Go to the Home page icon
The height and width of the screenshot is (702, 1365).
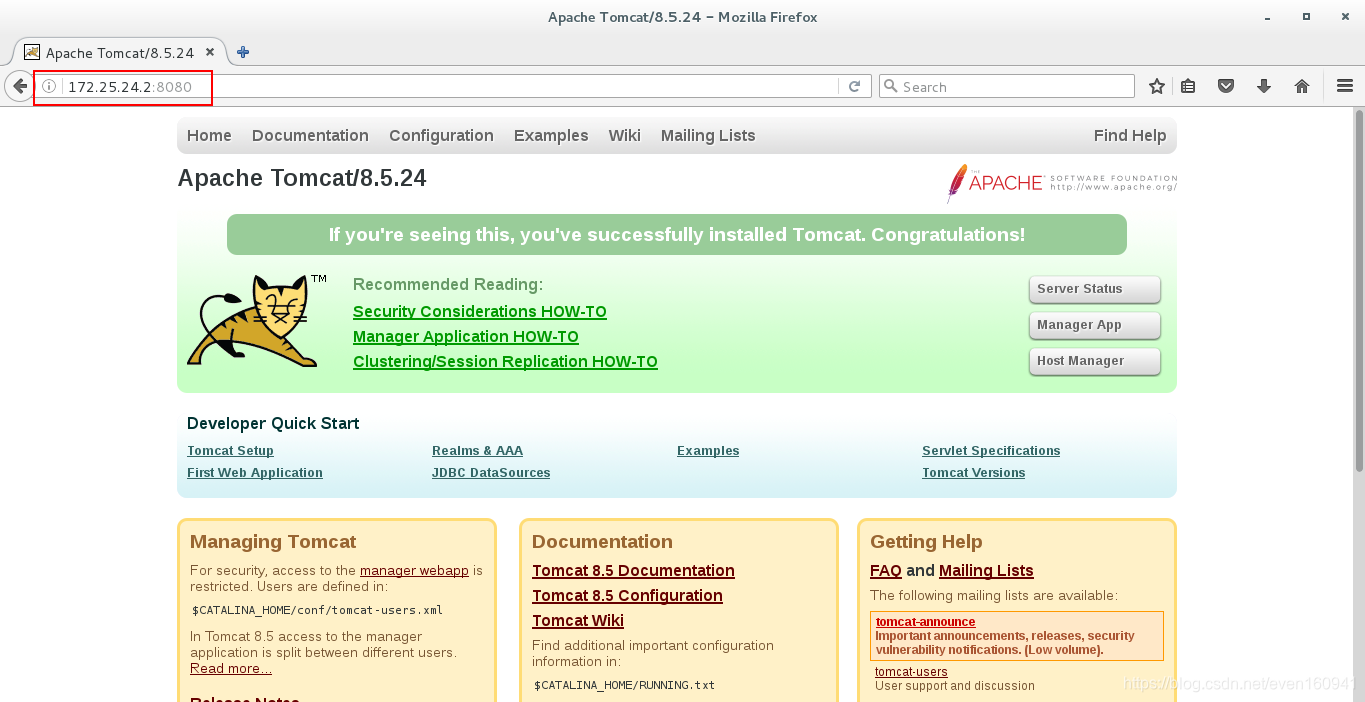(1302, 87)
